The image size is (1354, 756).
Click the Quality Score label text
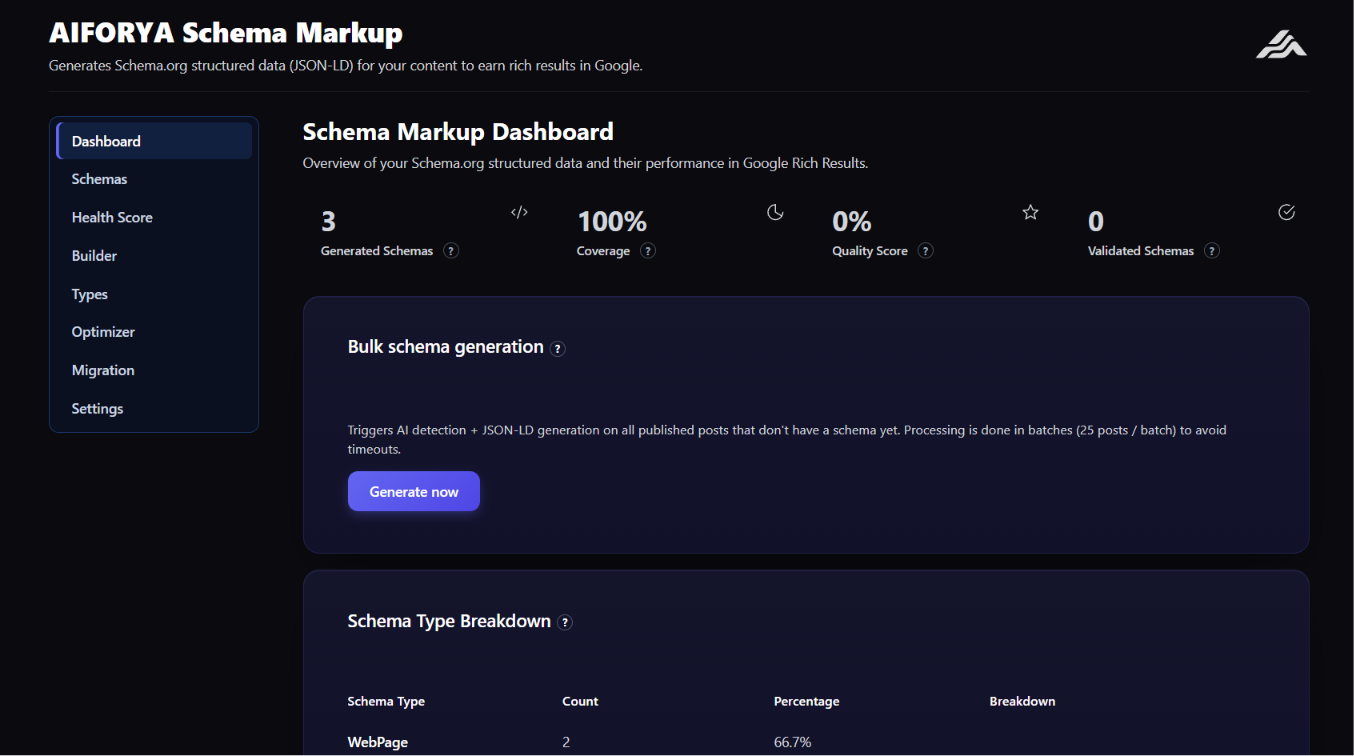click(x=870, y=251)
